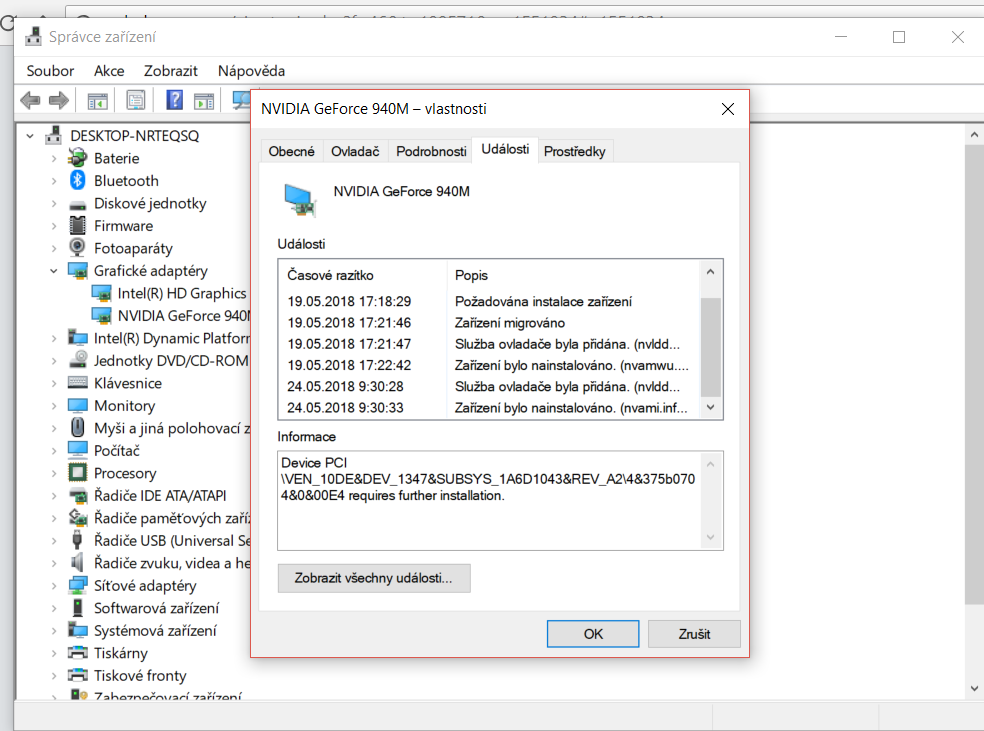Click Zobrazit všechny události button
The width and height of the screenshot is (984, 731).
point(373,578)
